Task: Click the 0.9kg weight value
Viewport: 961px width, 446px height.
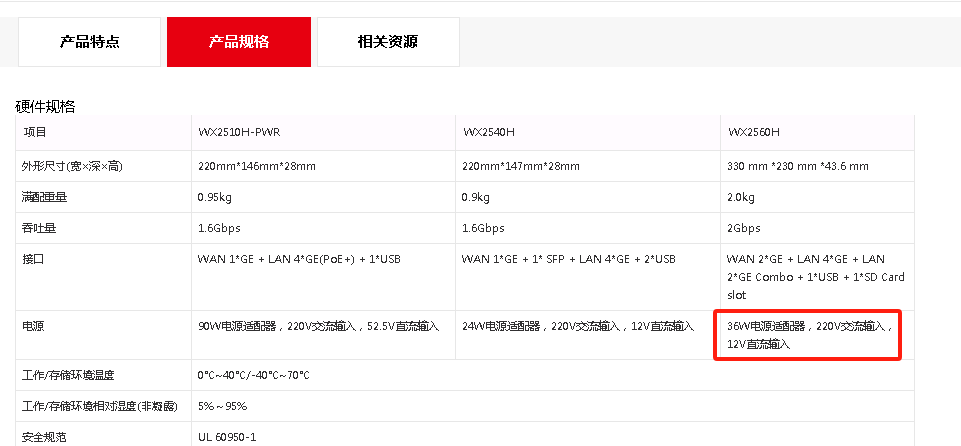Action: [475, 197]
